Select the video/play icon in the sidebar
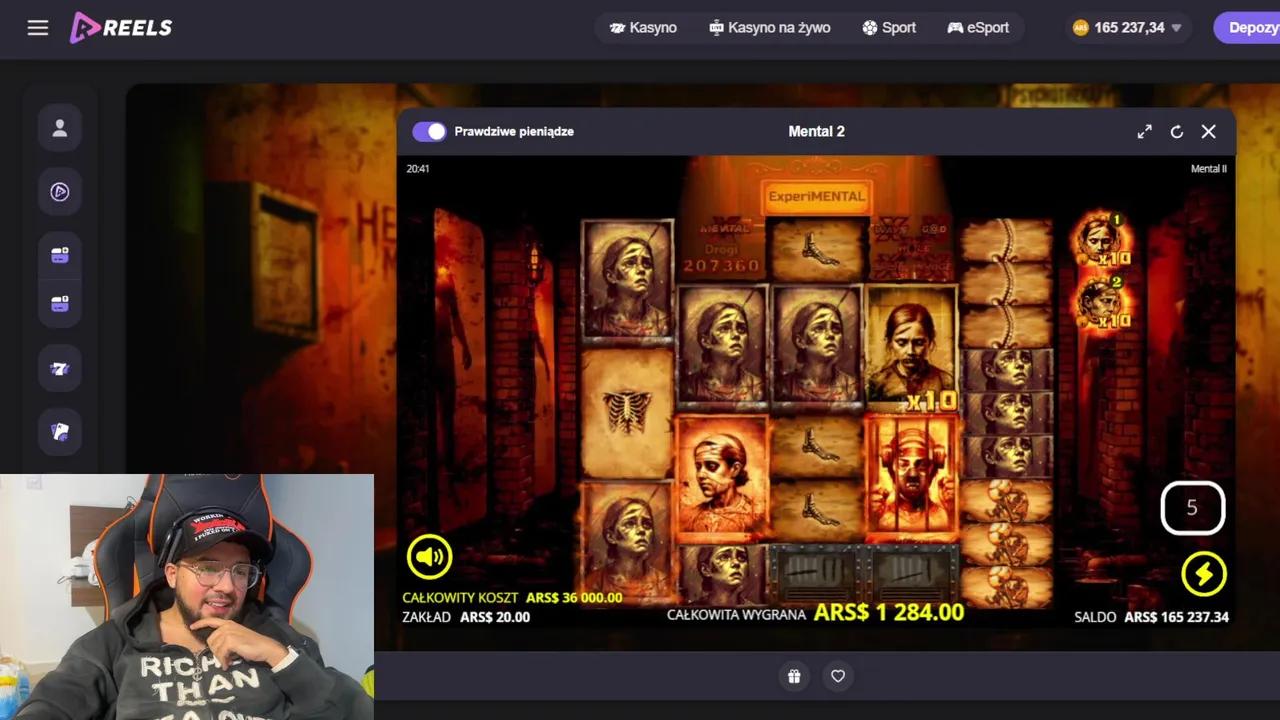Viewport: 1280px width, 720px height. pyautogui.click(x=59, y=191)
